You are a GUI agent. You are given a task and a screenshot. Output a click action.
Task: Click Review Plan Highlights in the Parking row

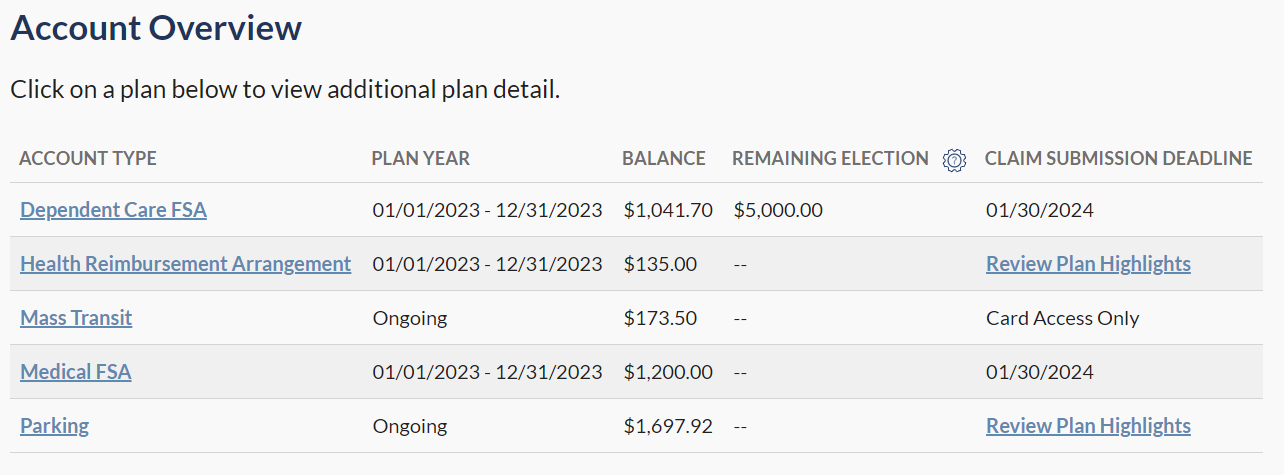(1088, 426)
